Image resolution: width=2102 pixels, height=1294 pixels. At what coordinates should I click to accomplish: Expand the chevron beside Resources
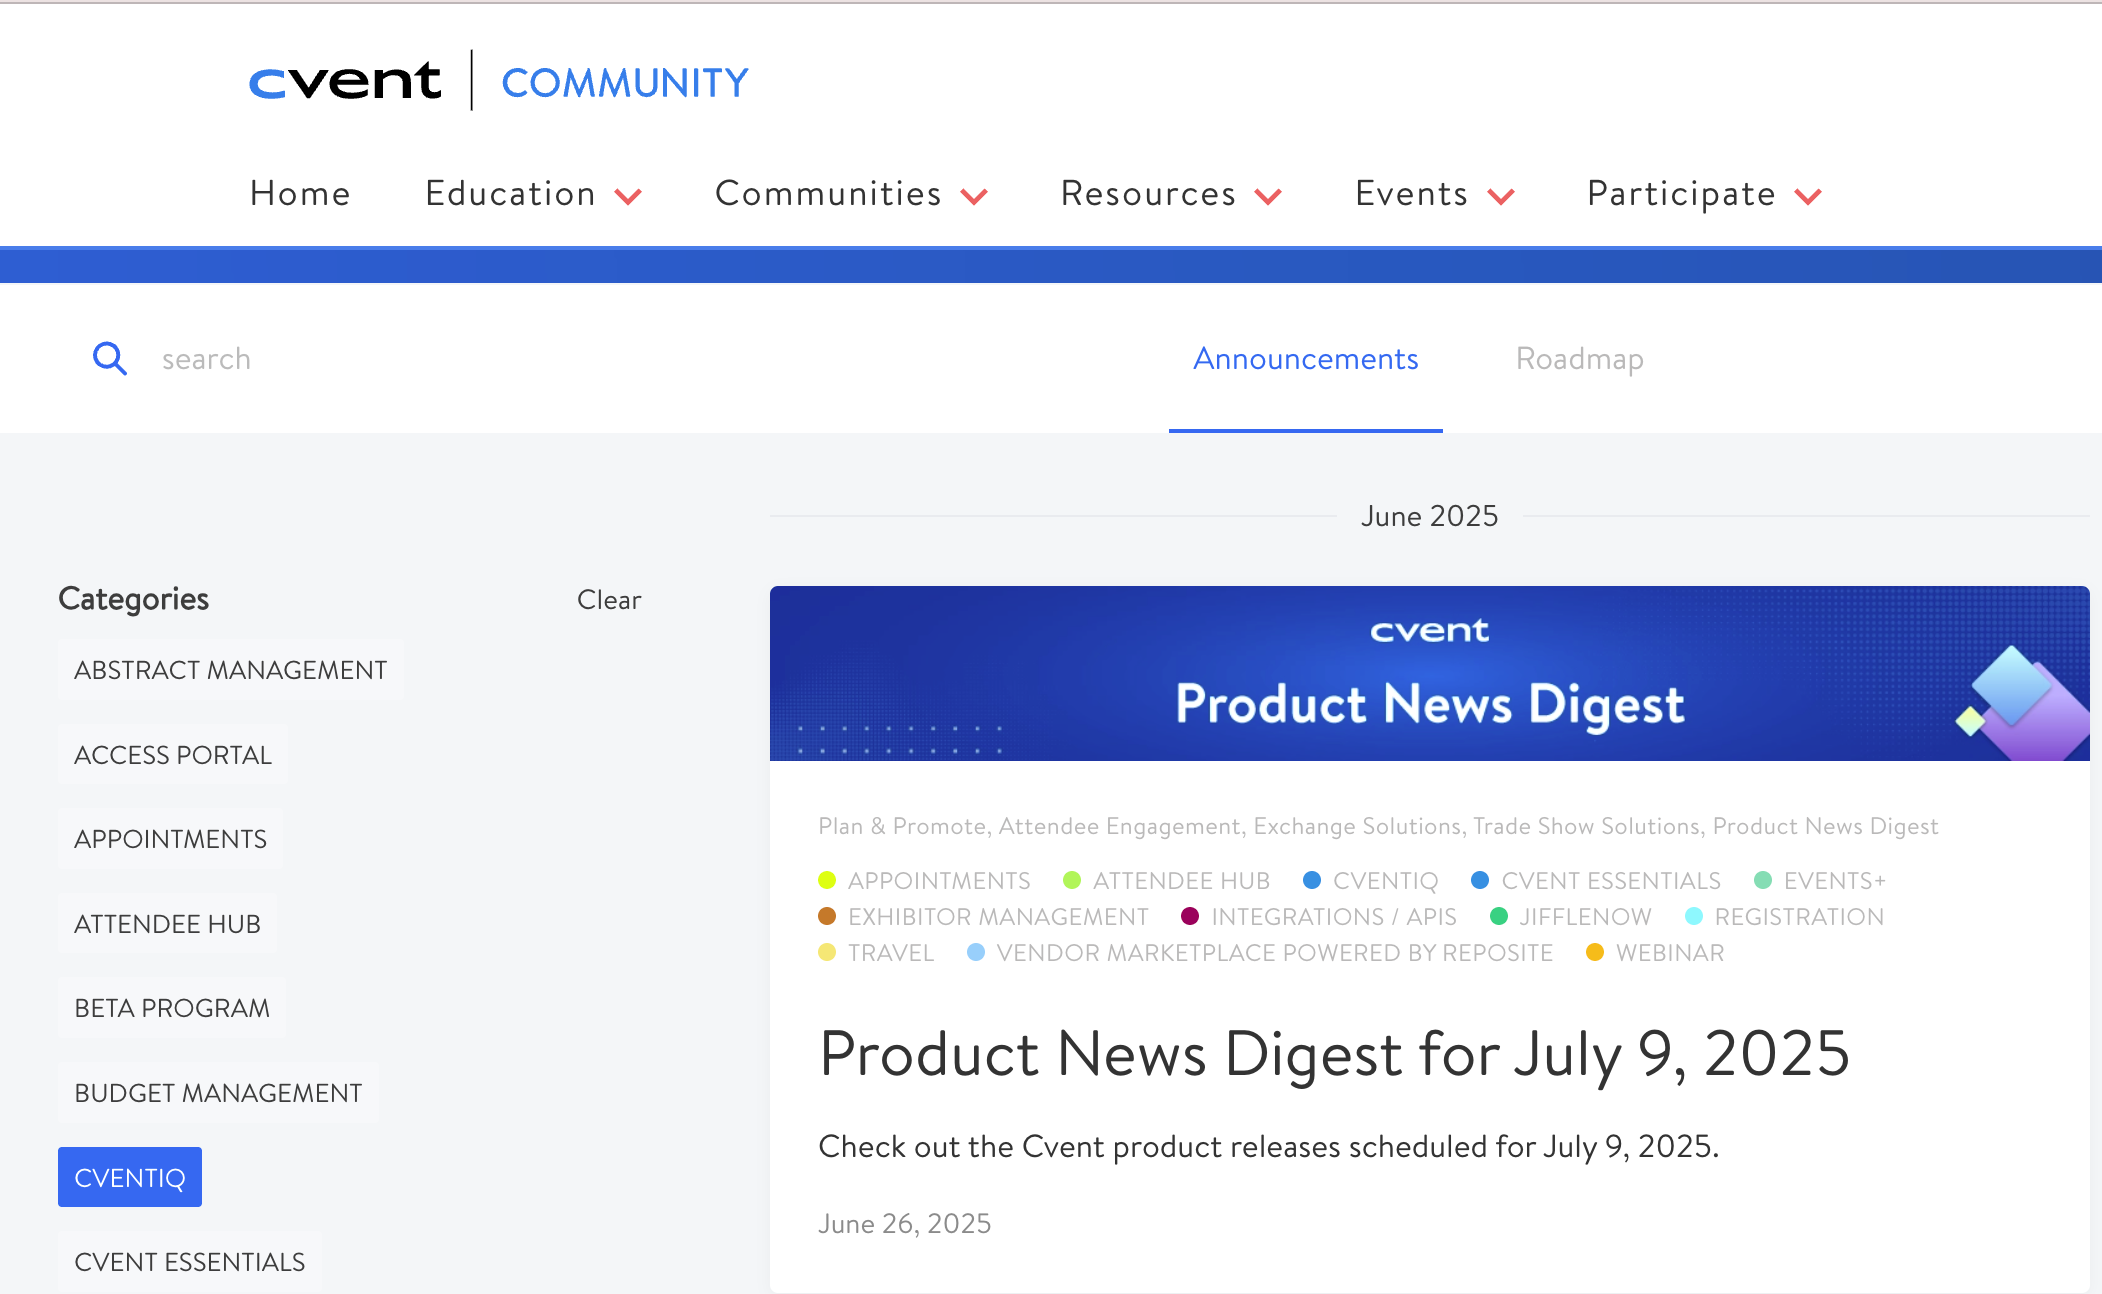coord(1268,196)
